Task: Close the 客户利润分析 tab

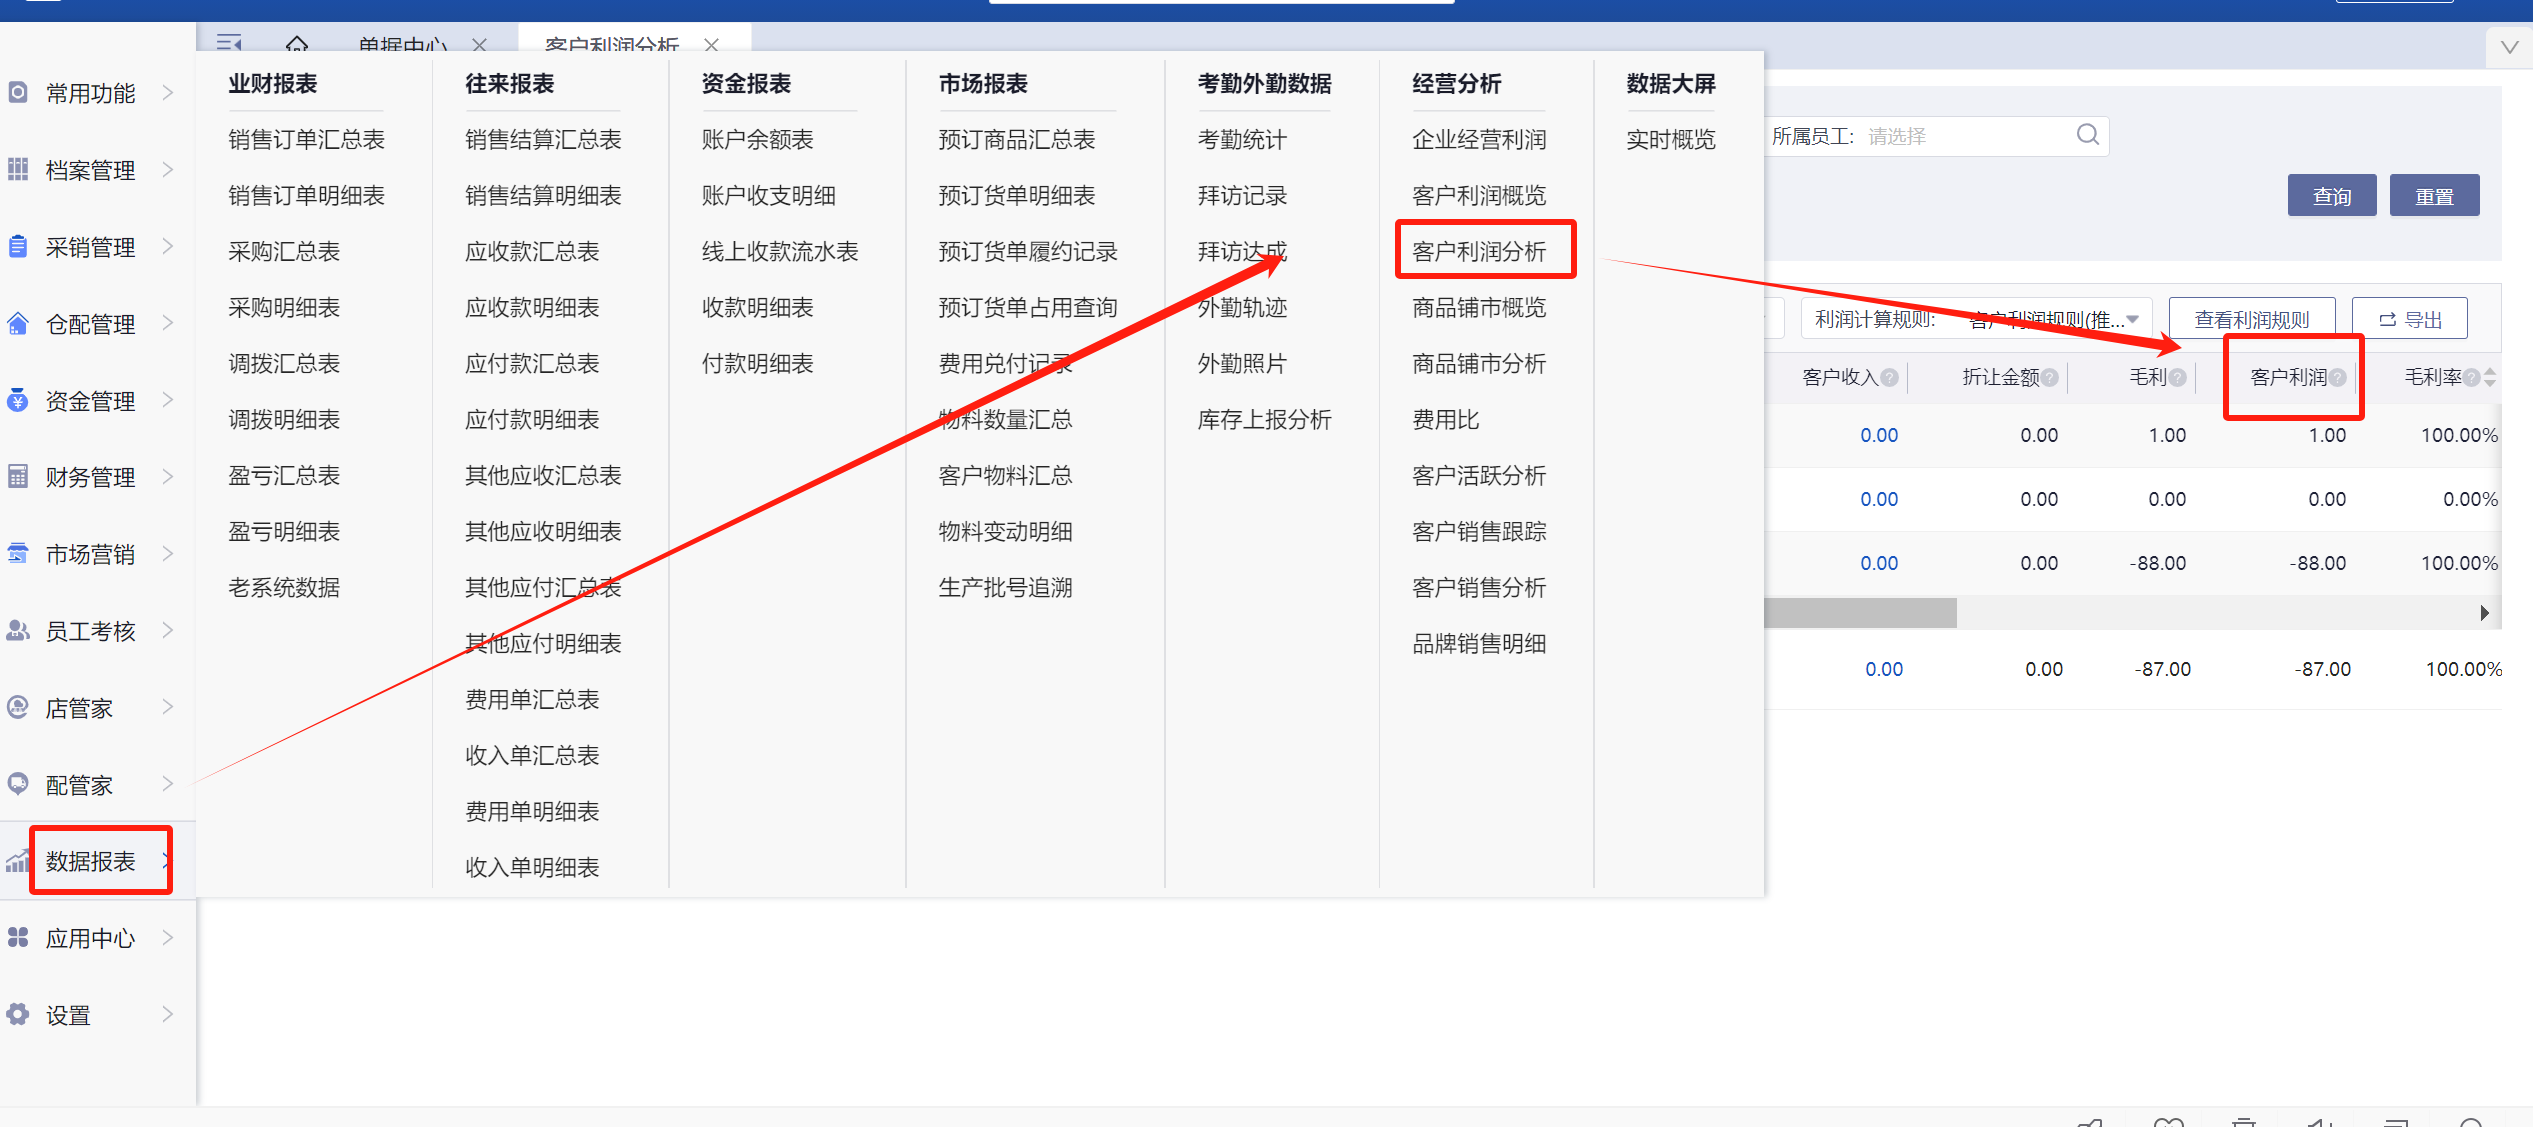Action: 711,45
